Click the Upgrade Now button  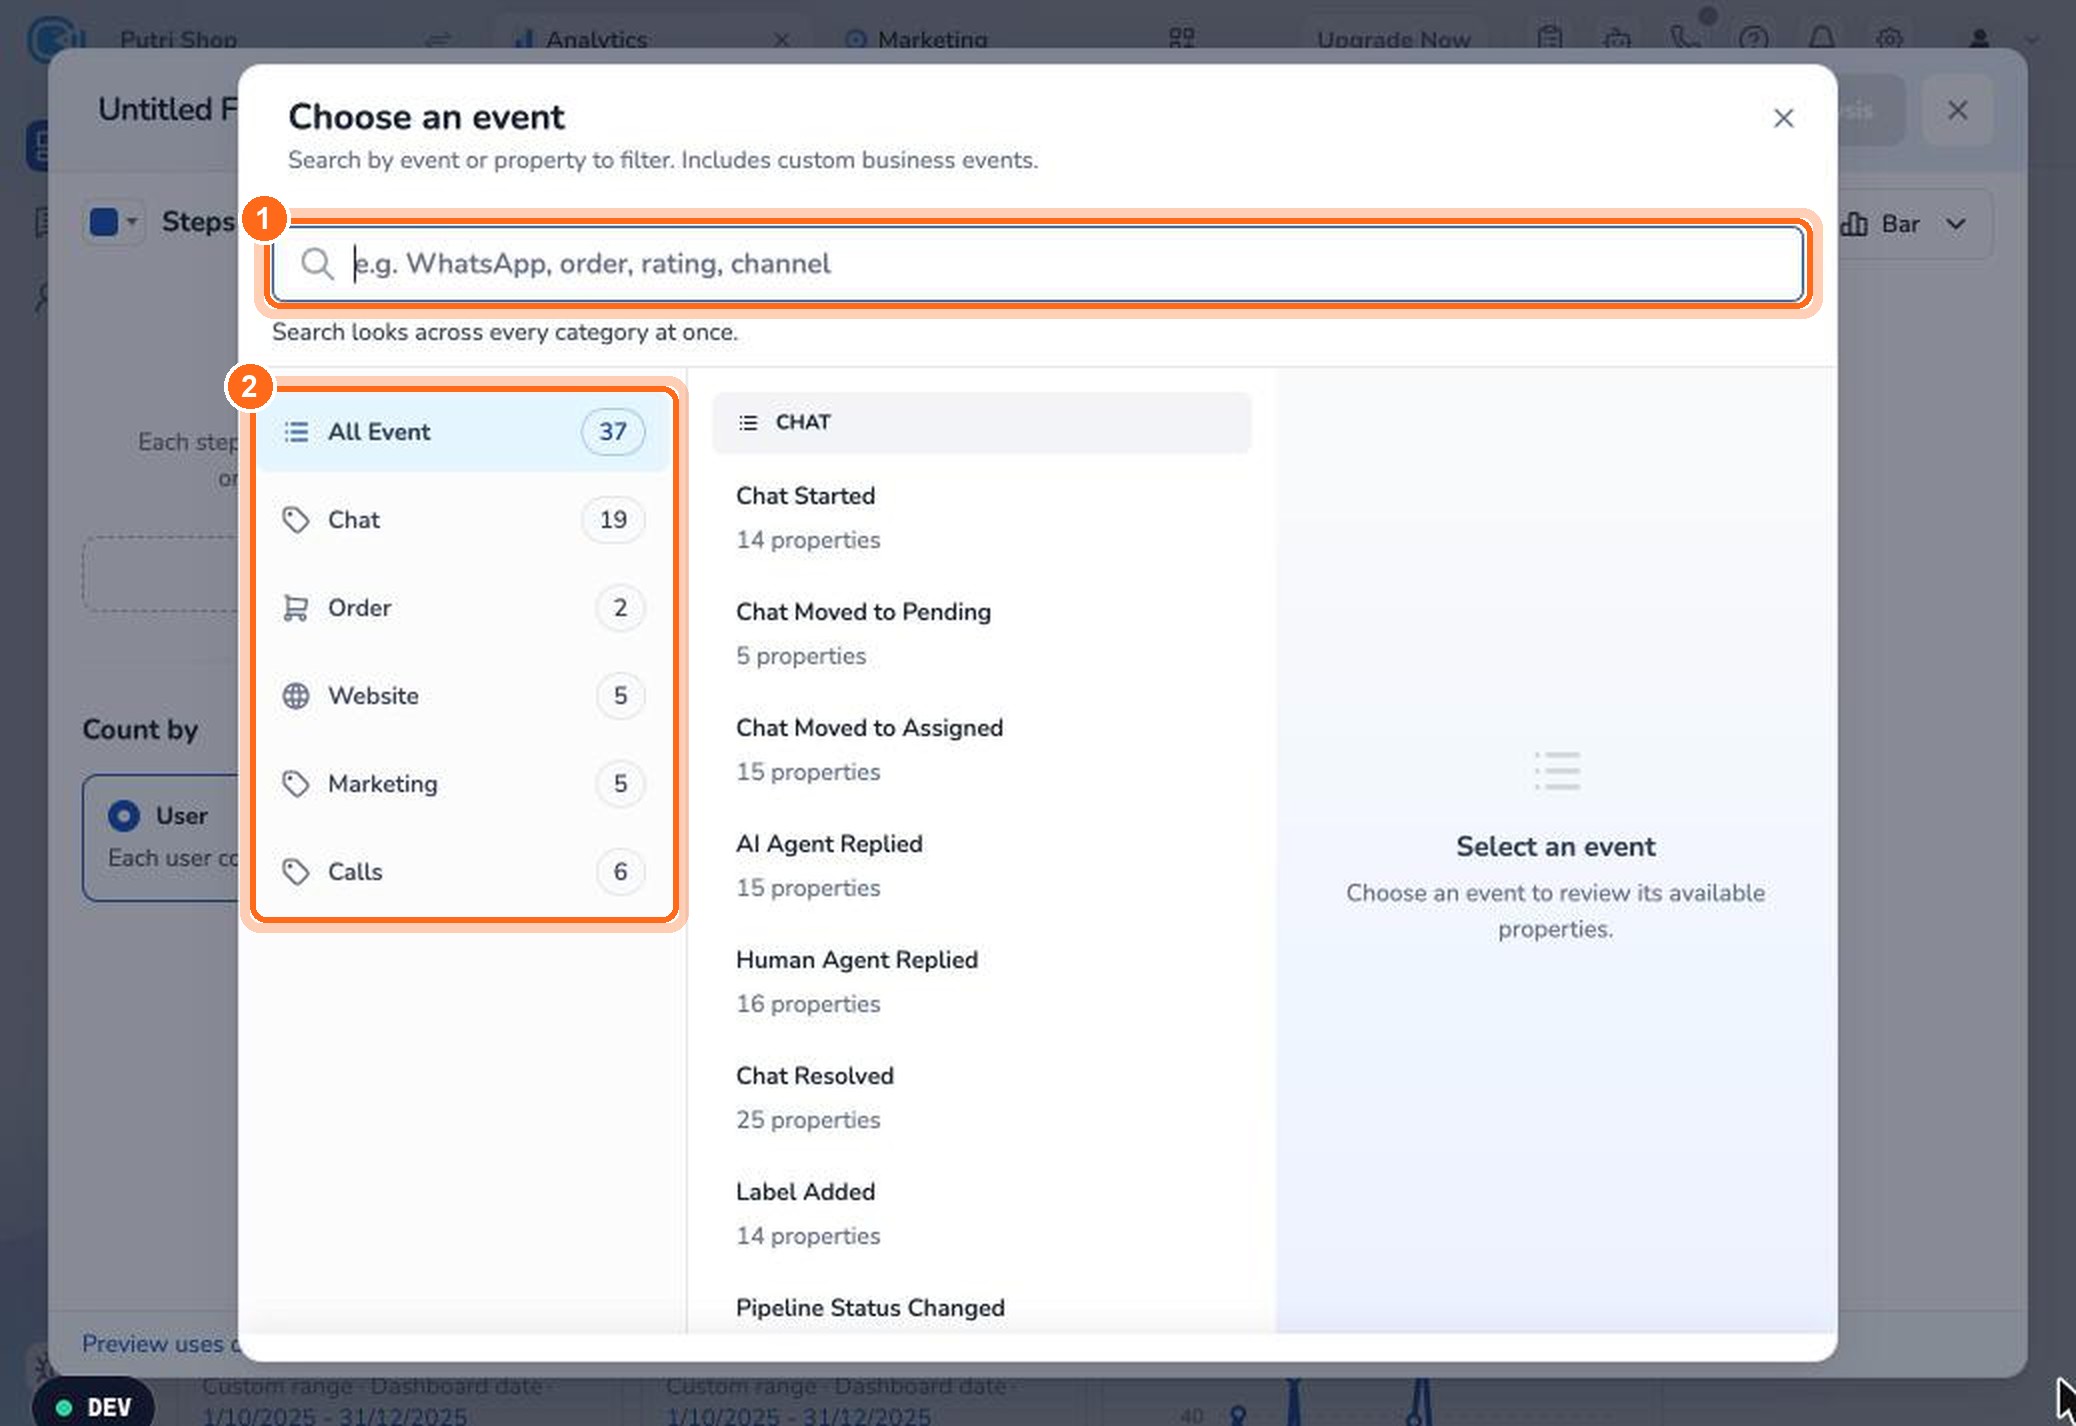click(1393, 40)
